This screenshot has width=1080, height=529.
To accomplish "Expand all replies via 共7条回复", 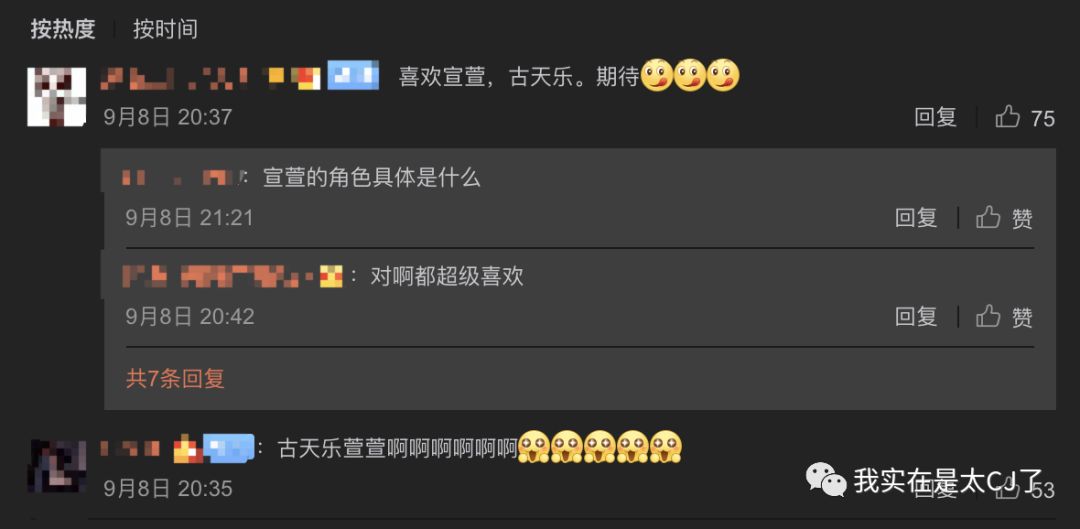I will click(175, 378).
